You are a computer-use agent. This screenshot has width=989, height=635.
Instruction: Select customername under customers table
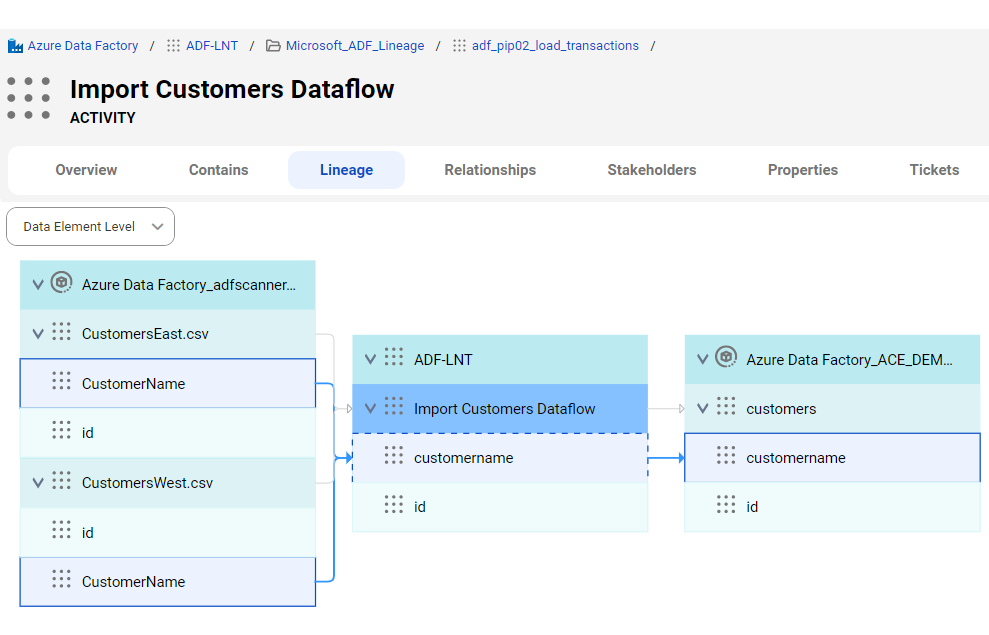tap(833, 458)
